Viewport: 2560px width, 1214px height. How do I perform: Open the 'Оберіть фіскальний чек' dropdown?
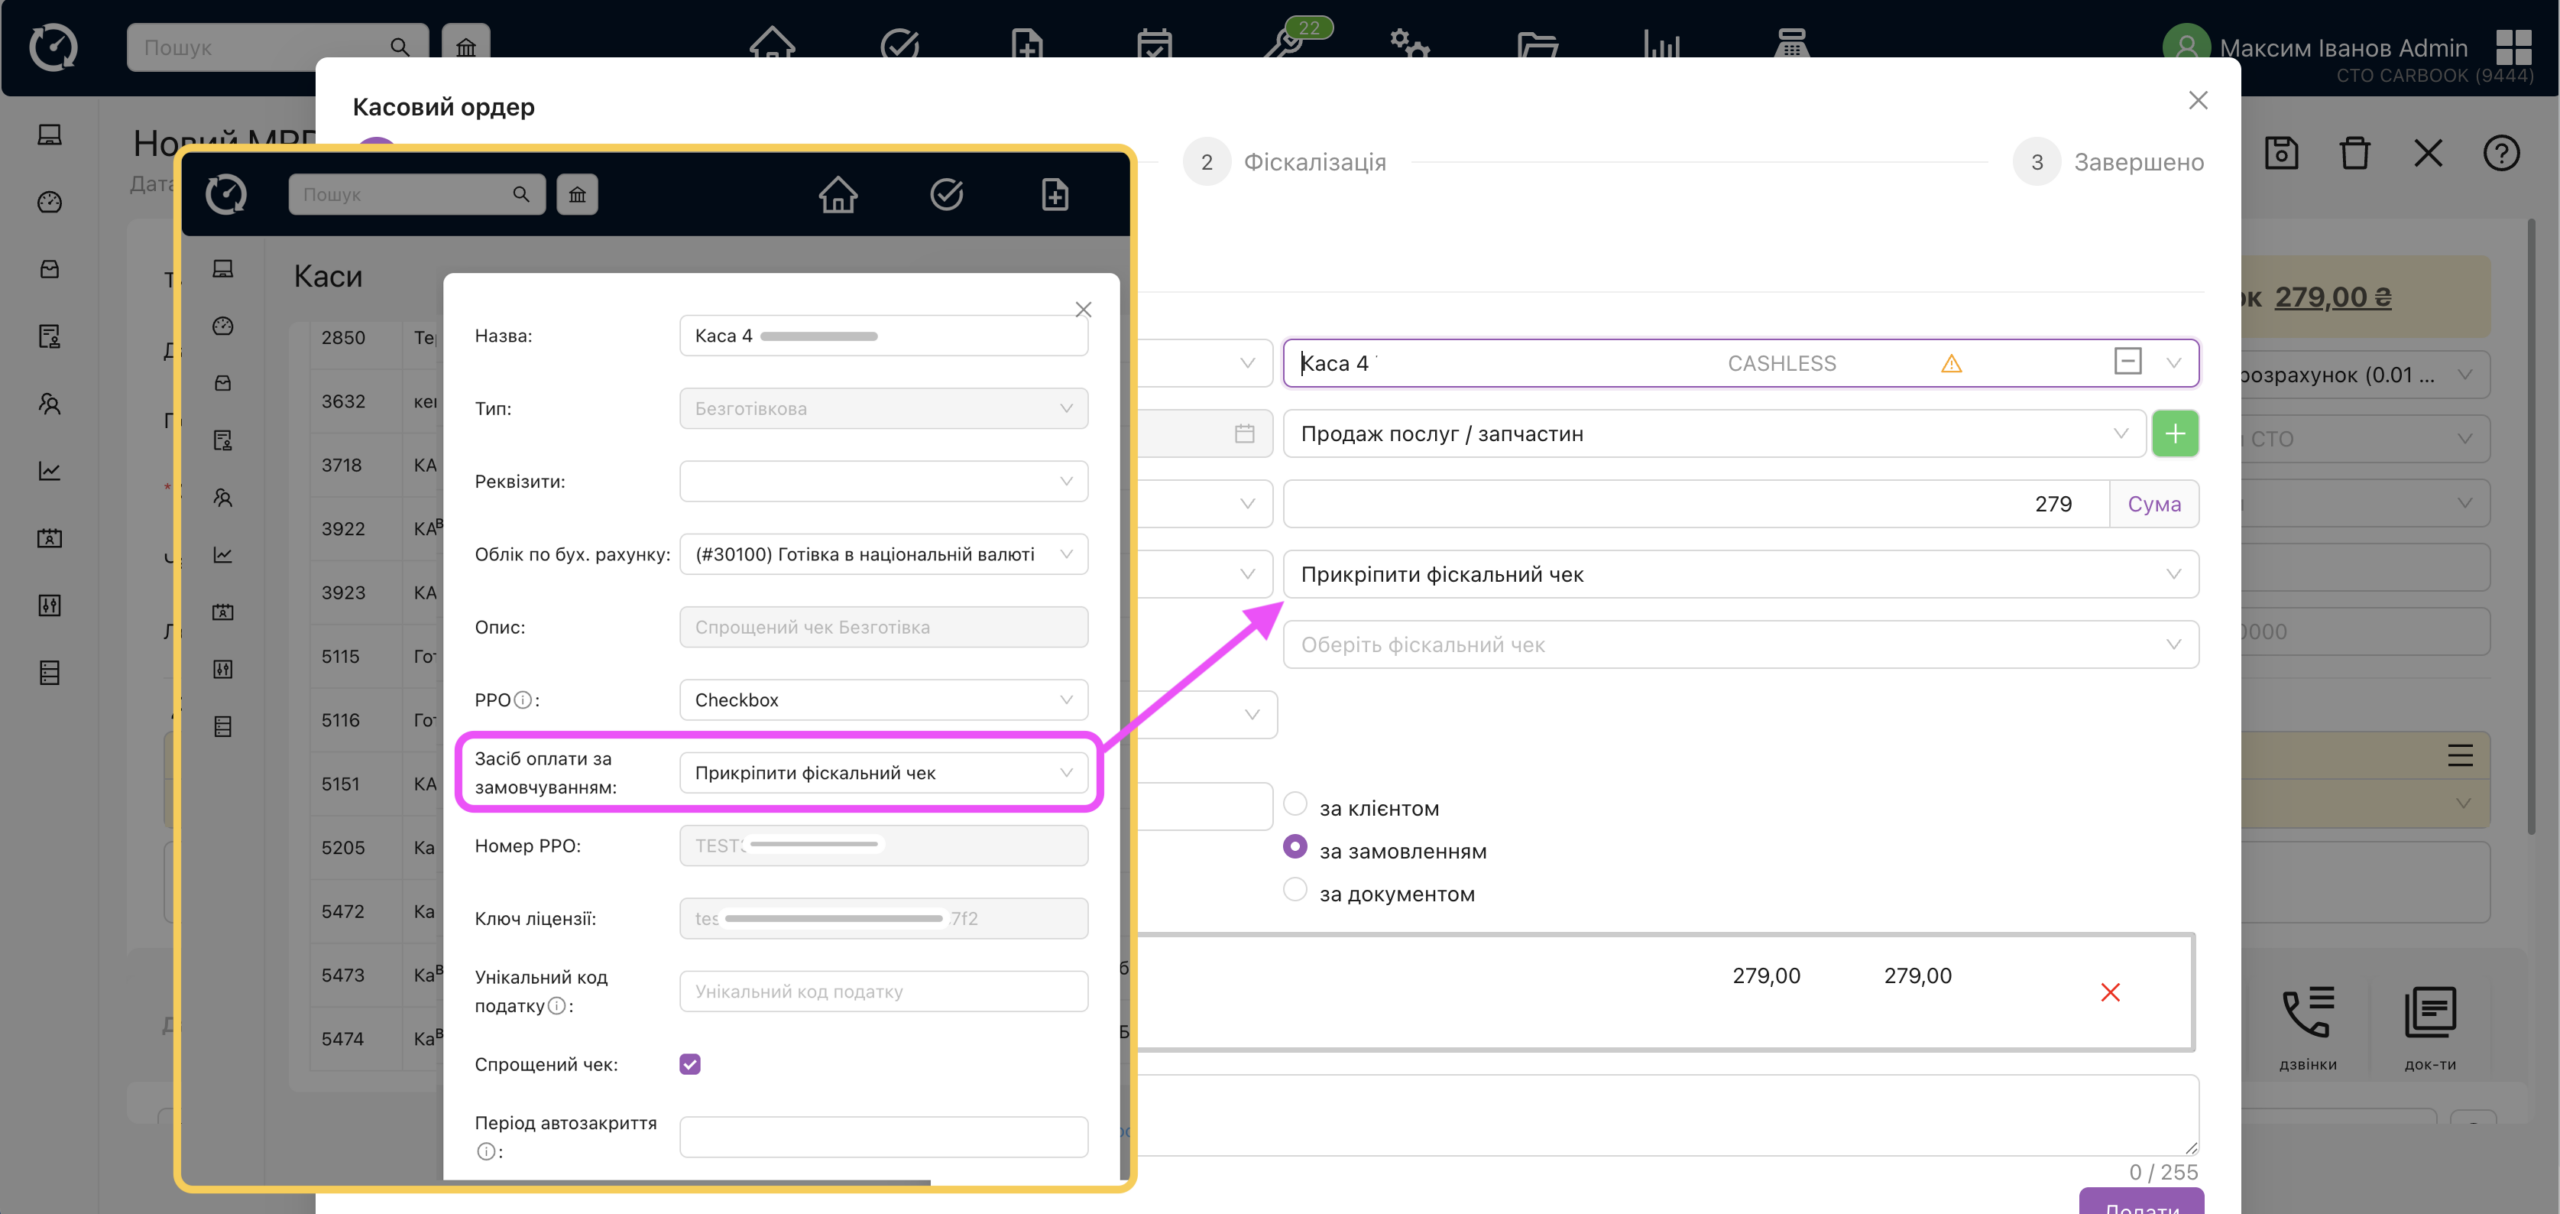pos(1740,645)
